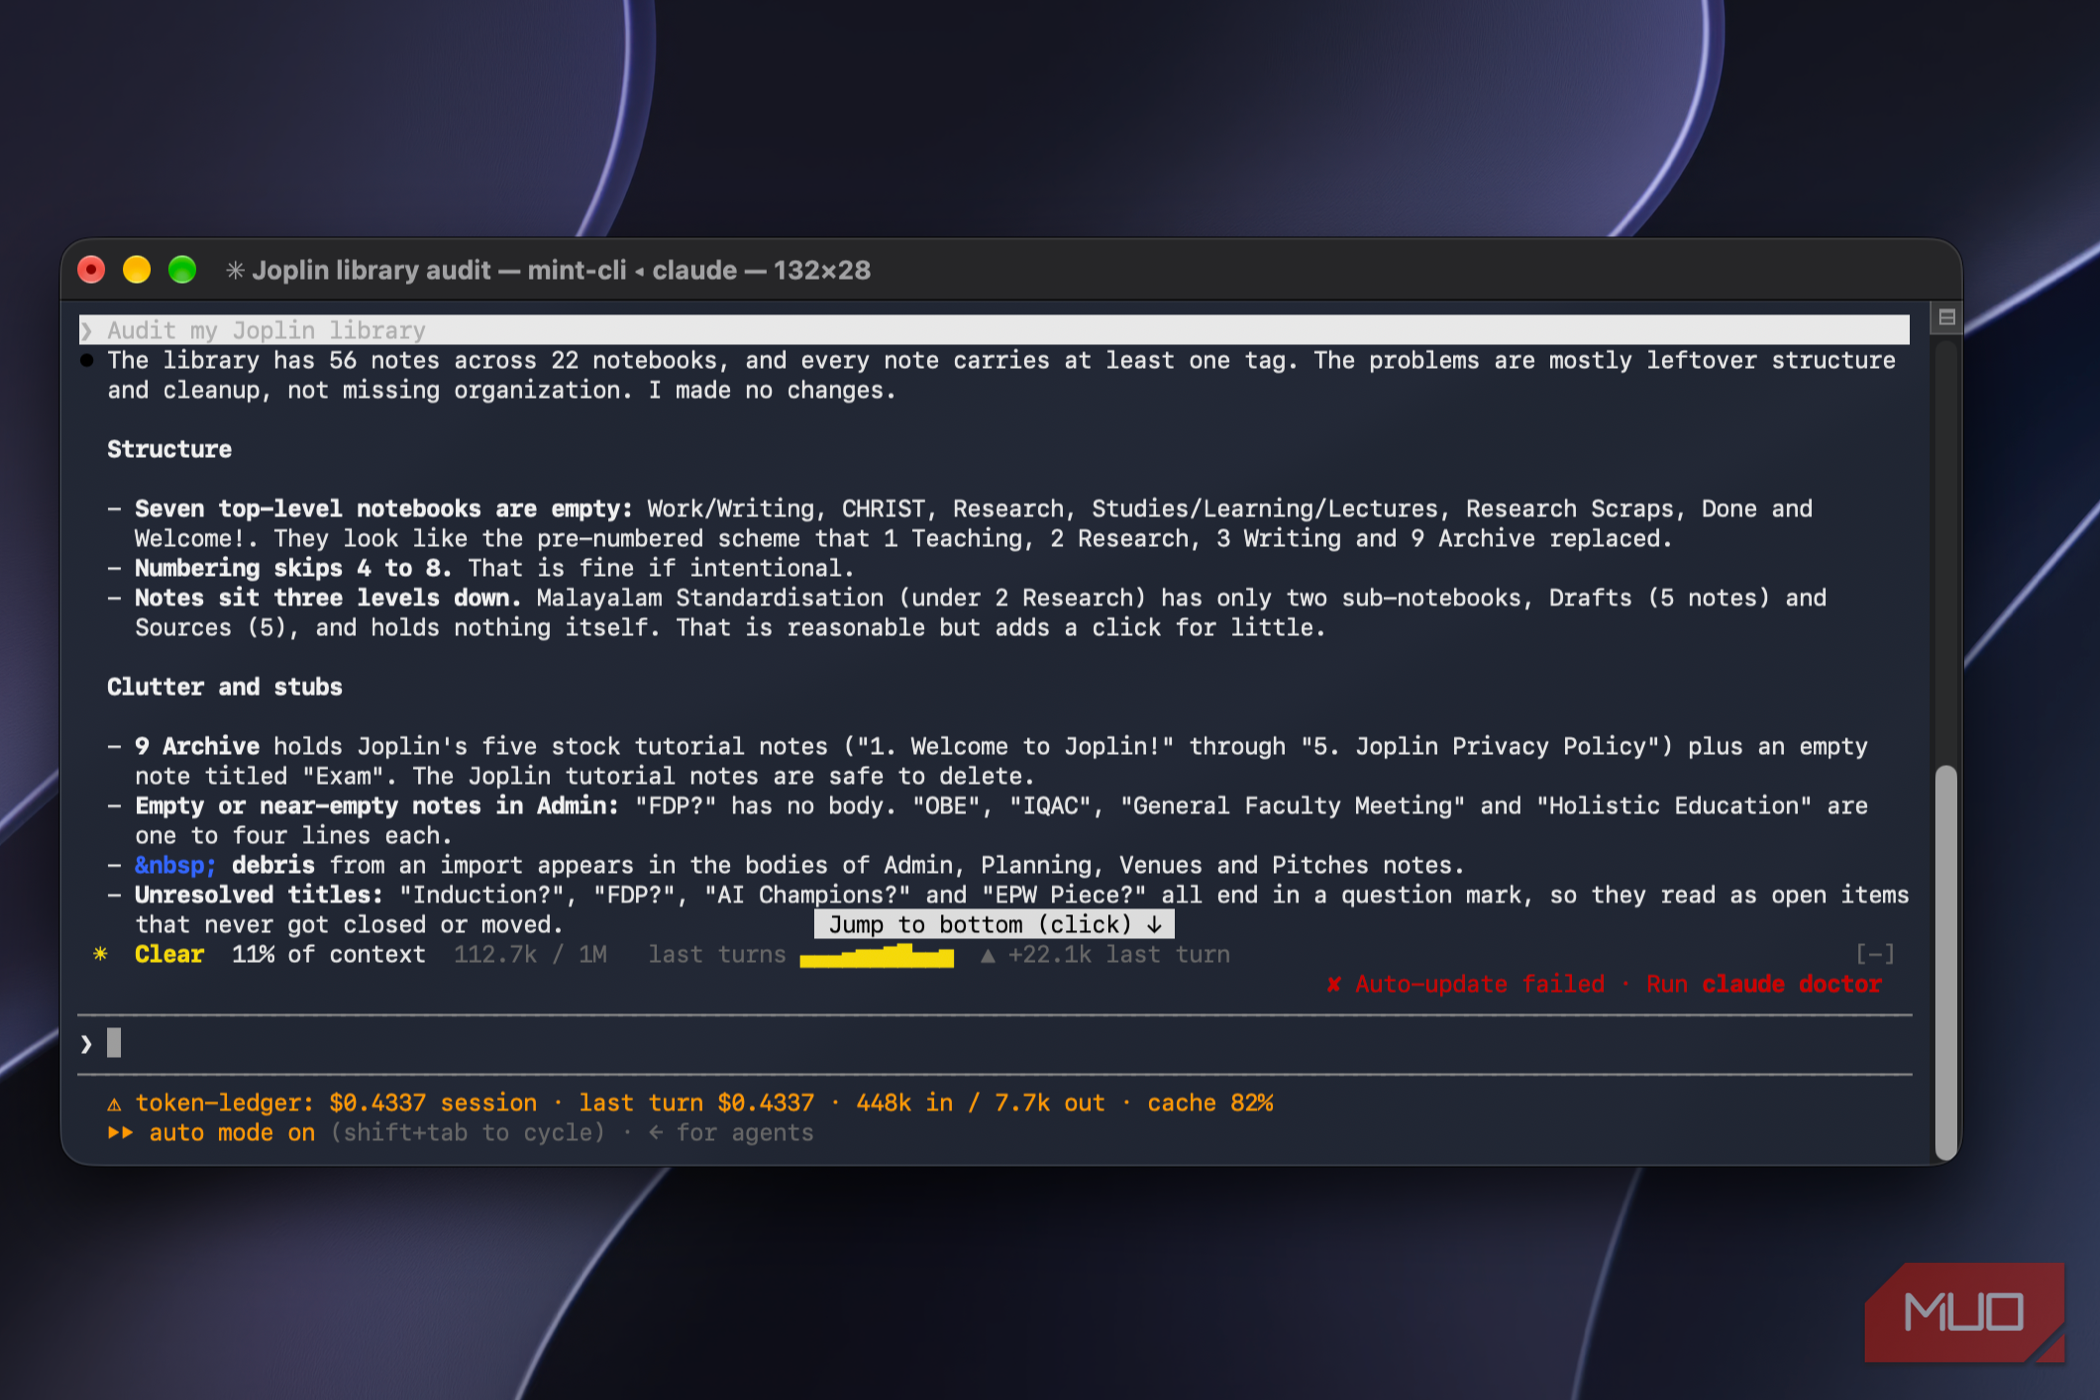Click the yellow last turns usage bar

coord(877,956)
